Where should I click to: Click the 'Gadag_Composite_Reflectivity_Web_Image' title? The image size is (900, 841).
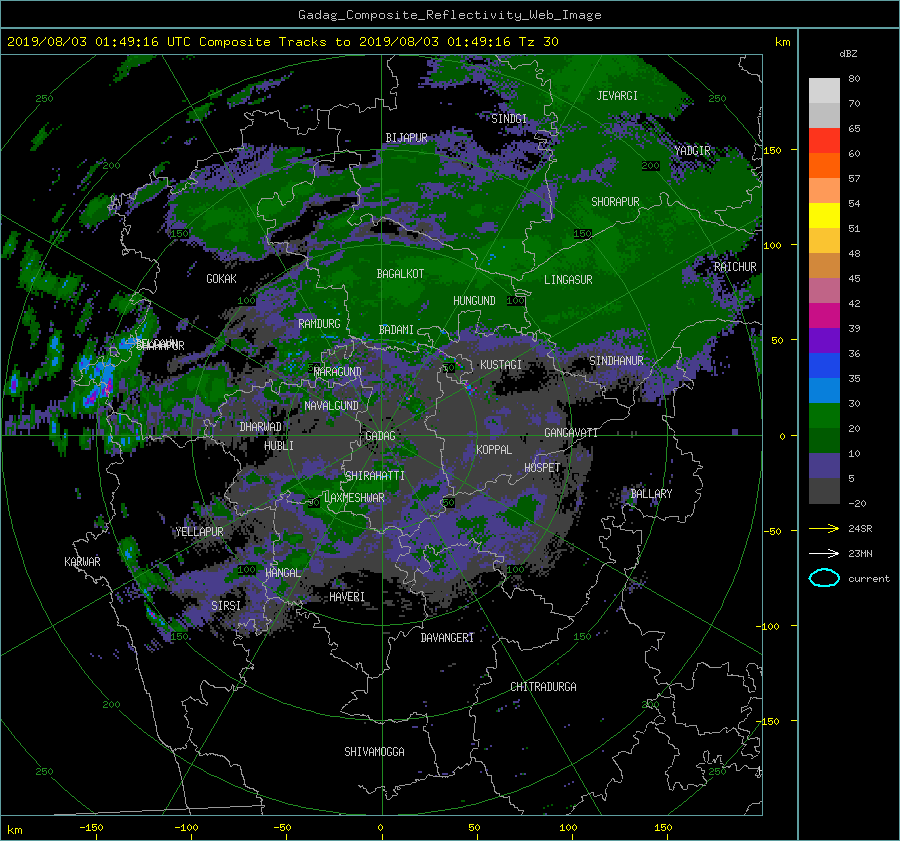click(x=449, y=15)
